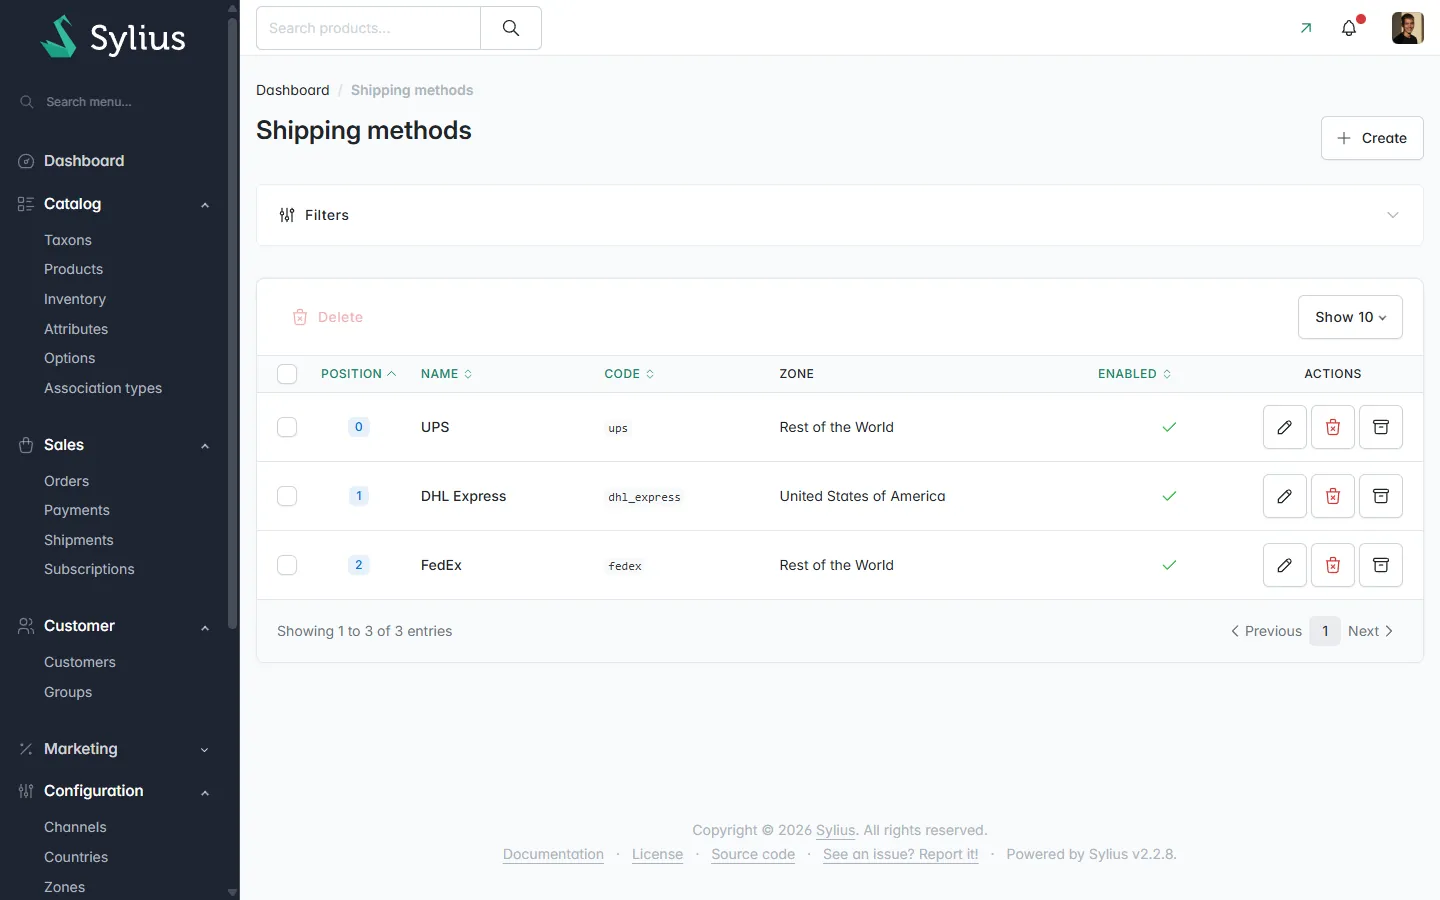1440x900 pixels.
Task: Click the plus icon in Create
Action: click(x=1344, y=138)
